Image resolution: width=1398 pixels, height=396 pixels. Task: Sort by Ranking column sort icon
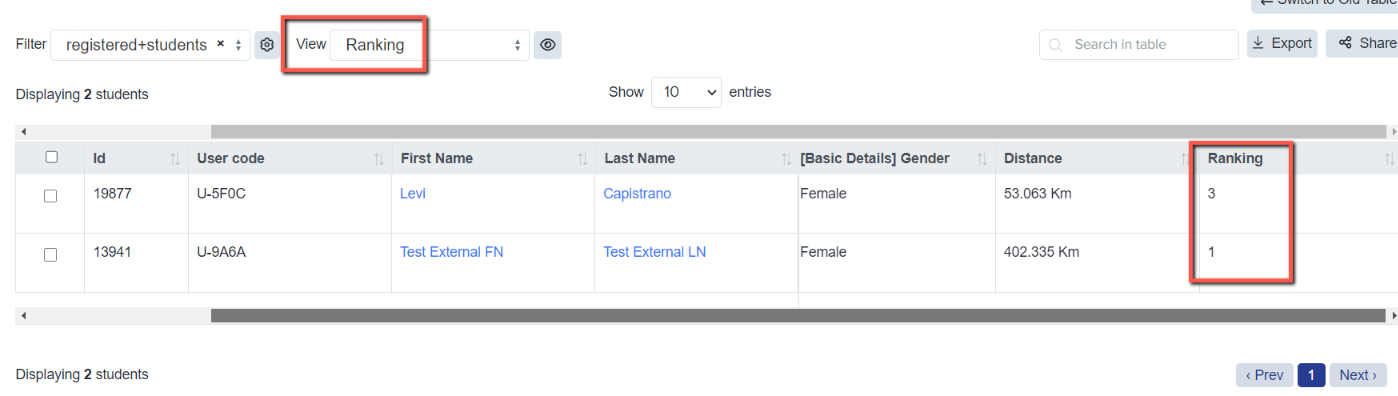point(1389,159)
